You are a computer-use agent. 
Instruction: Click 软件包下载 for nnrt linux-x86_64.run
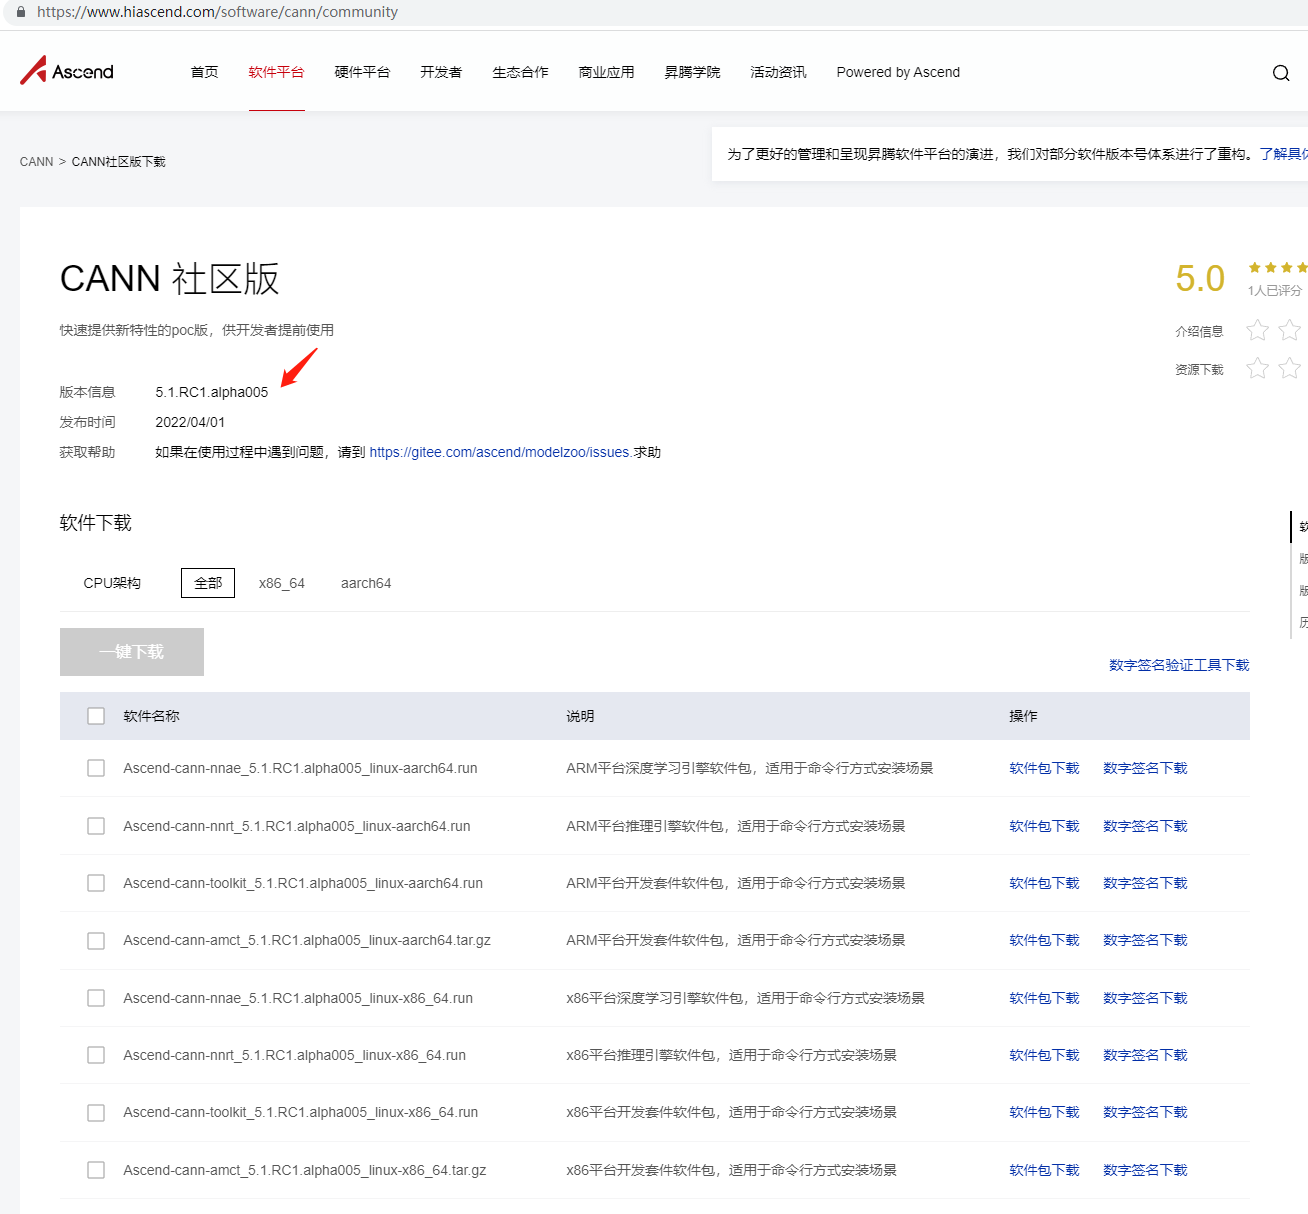point(1045,1055)
